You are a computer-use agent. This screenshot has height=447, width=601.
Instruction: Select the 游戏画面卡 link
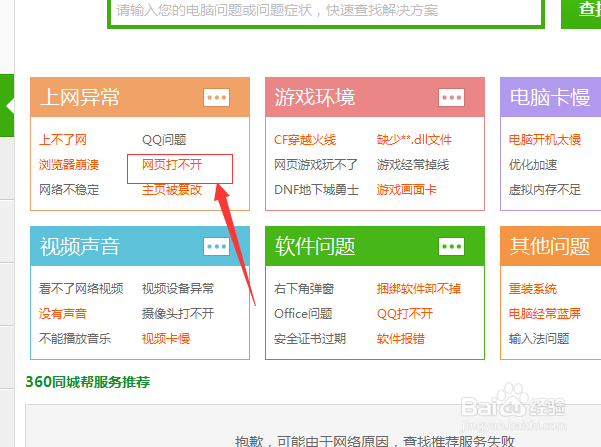pos(407,190)
